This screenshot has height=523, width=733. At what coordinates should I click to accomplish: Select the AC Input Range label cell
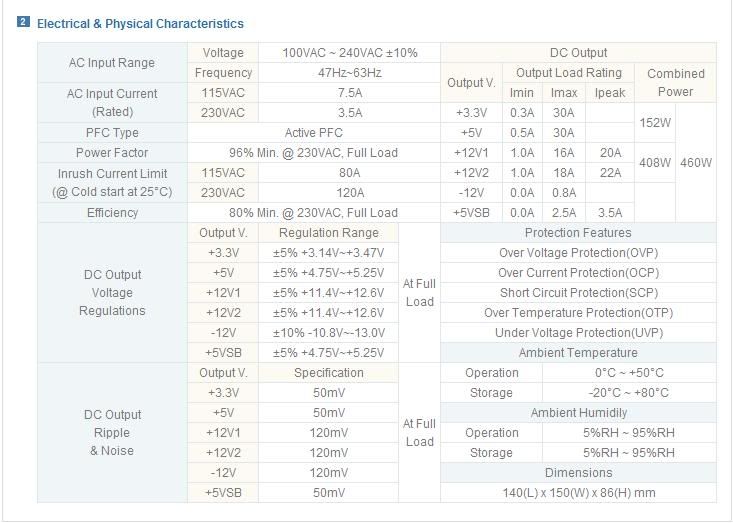[112, 63]
